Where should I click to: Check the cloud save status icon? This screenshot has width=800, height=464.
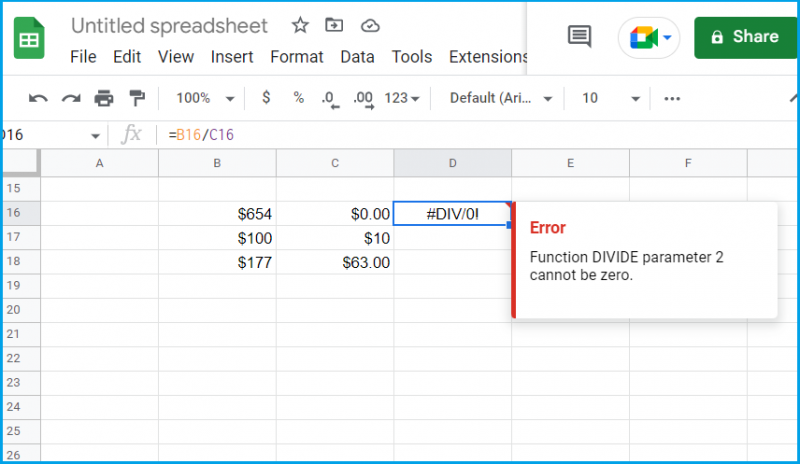(370, 26)
